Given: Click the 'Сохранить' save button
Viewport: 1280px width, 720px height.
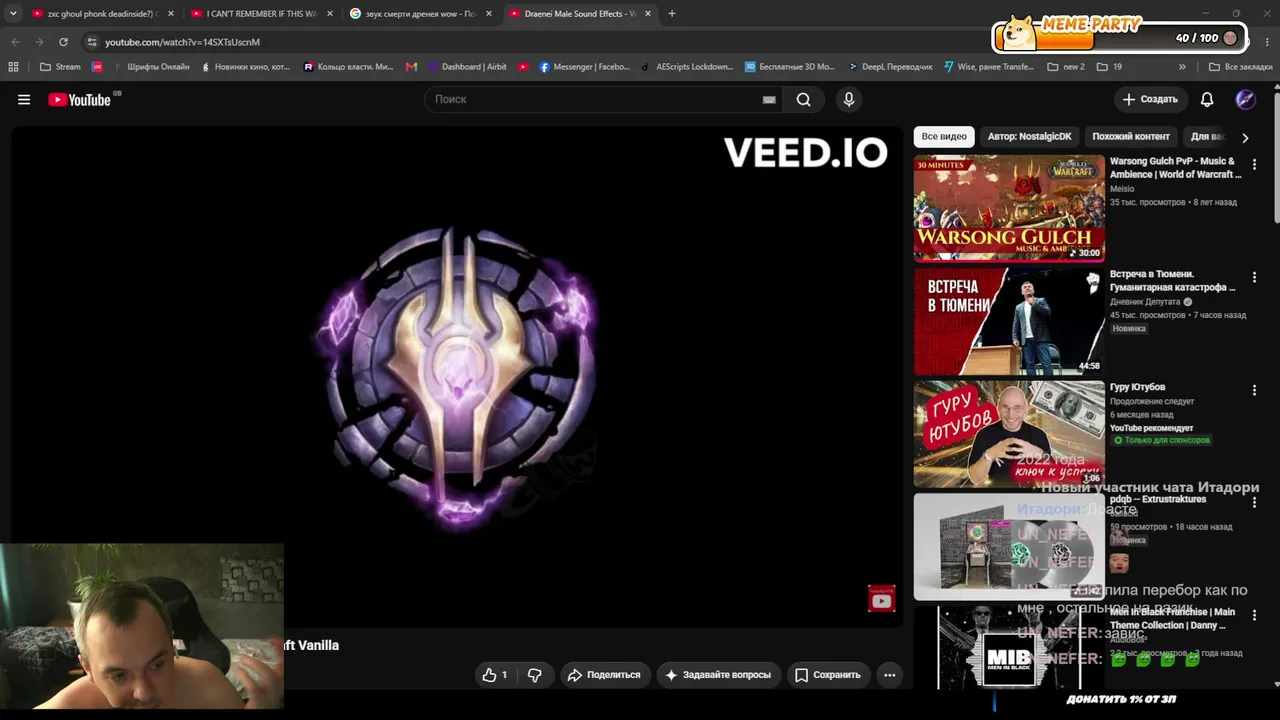Looking at the screenshot, I should [827, 675].
